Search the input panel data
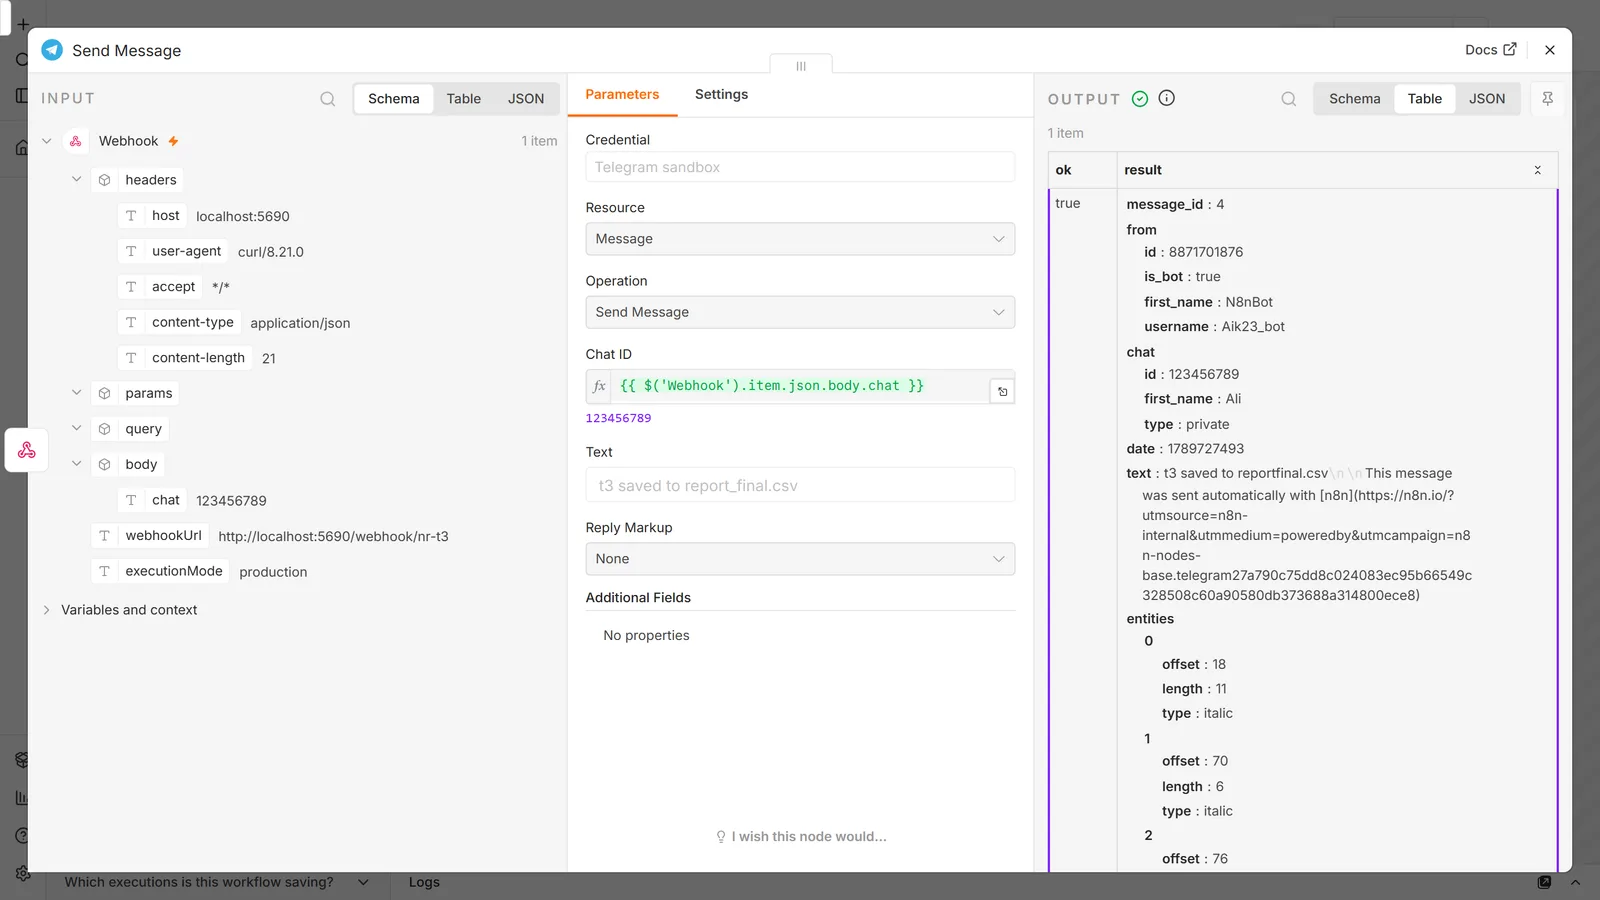1600x900 pixels. [x=327, y=99]
